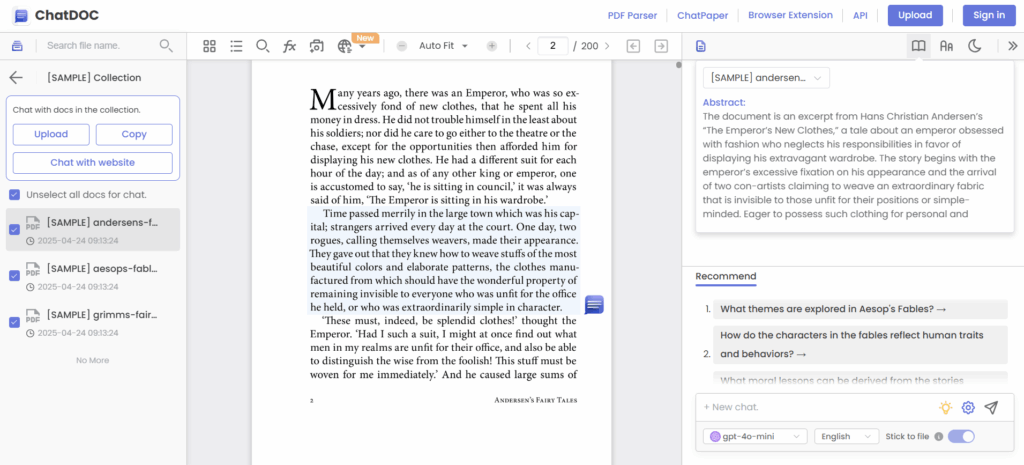
Task: Zoom in with the plus icon
Action: click(492, 46)
